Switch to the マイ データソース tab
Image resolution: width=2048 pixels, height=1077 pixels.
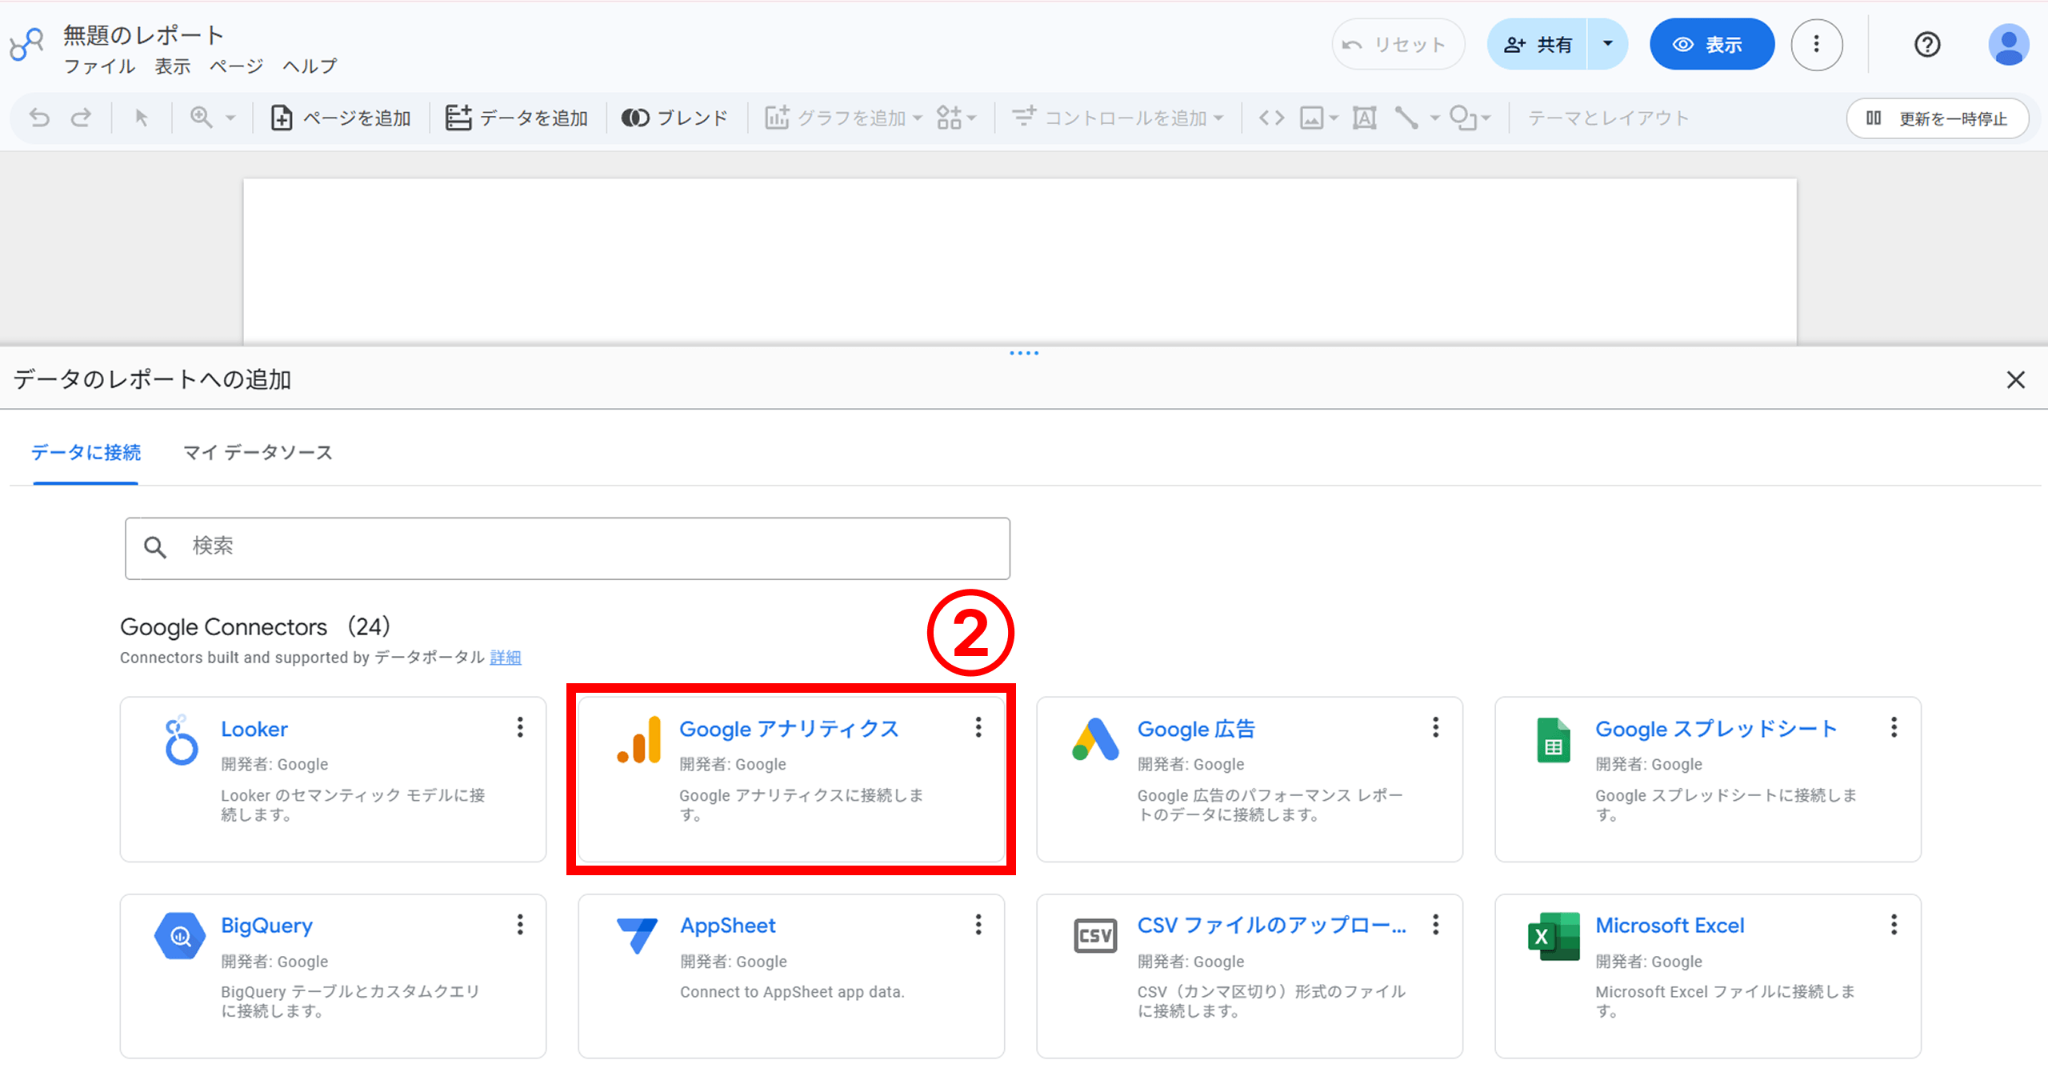pyautogui.click(x=258, y=453)
